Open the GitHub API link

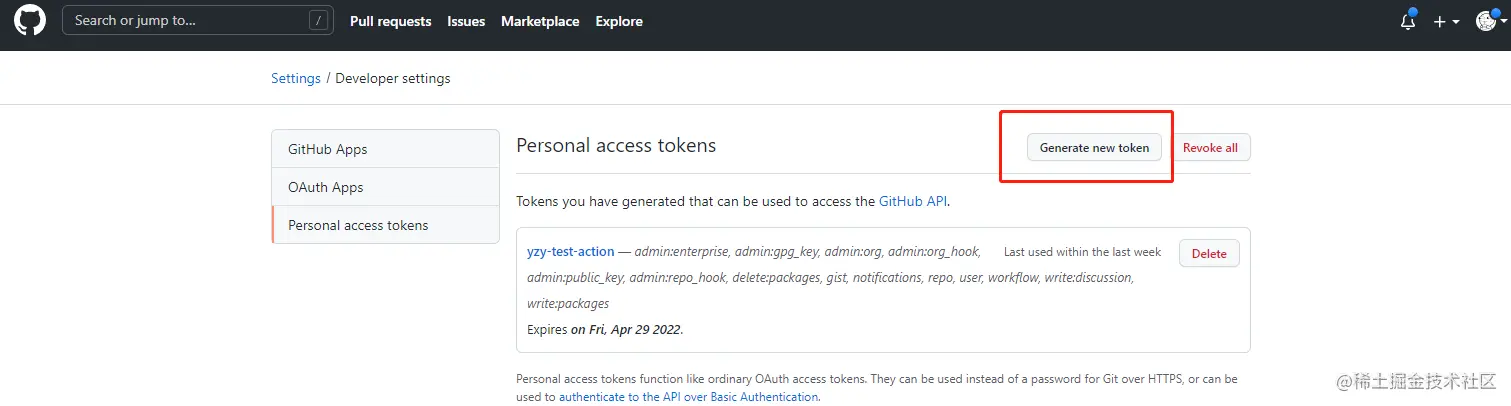912,201
